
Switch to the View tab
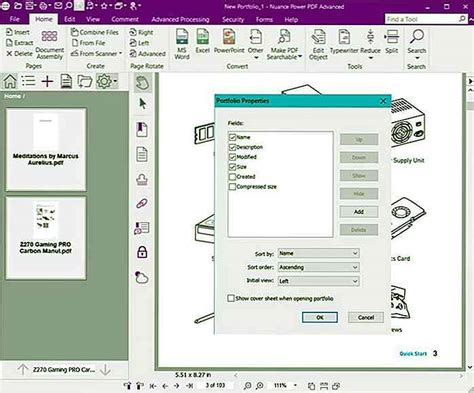click(x=93, y=19)
